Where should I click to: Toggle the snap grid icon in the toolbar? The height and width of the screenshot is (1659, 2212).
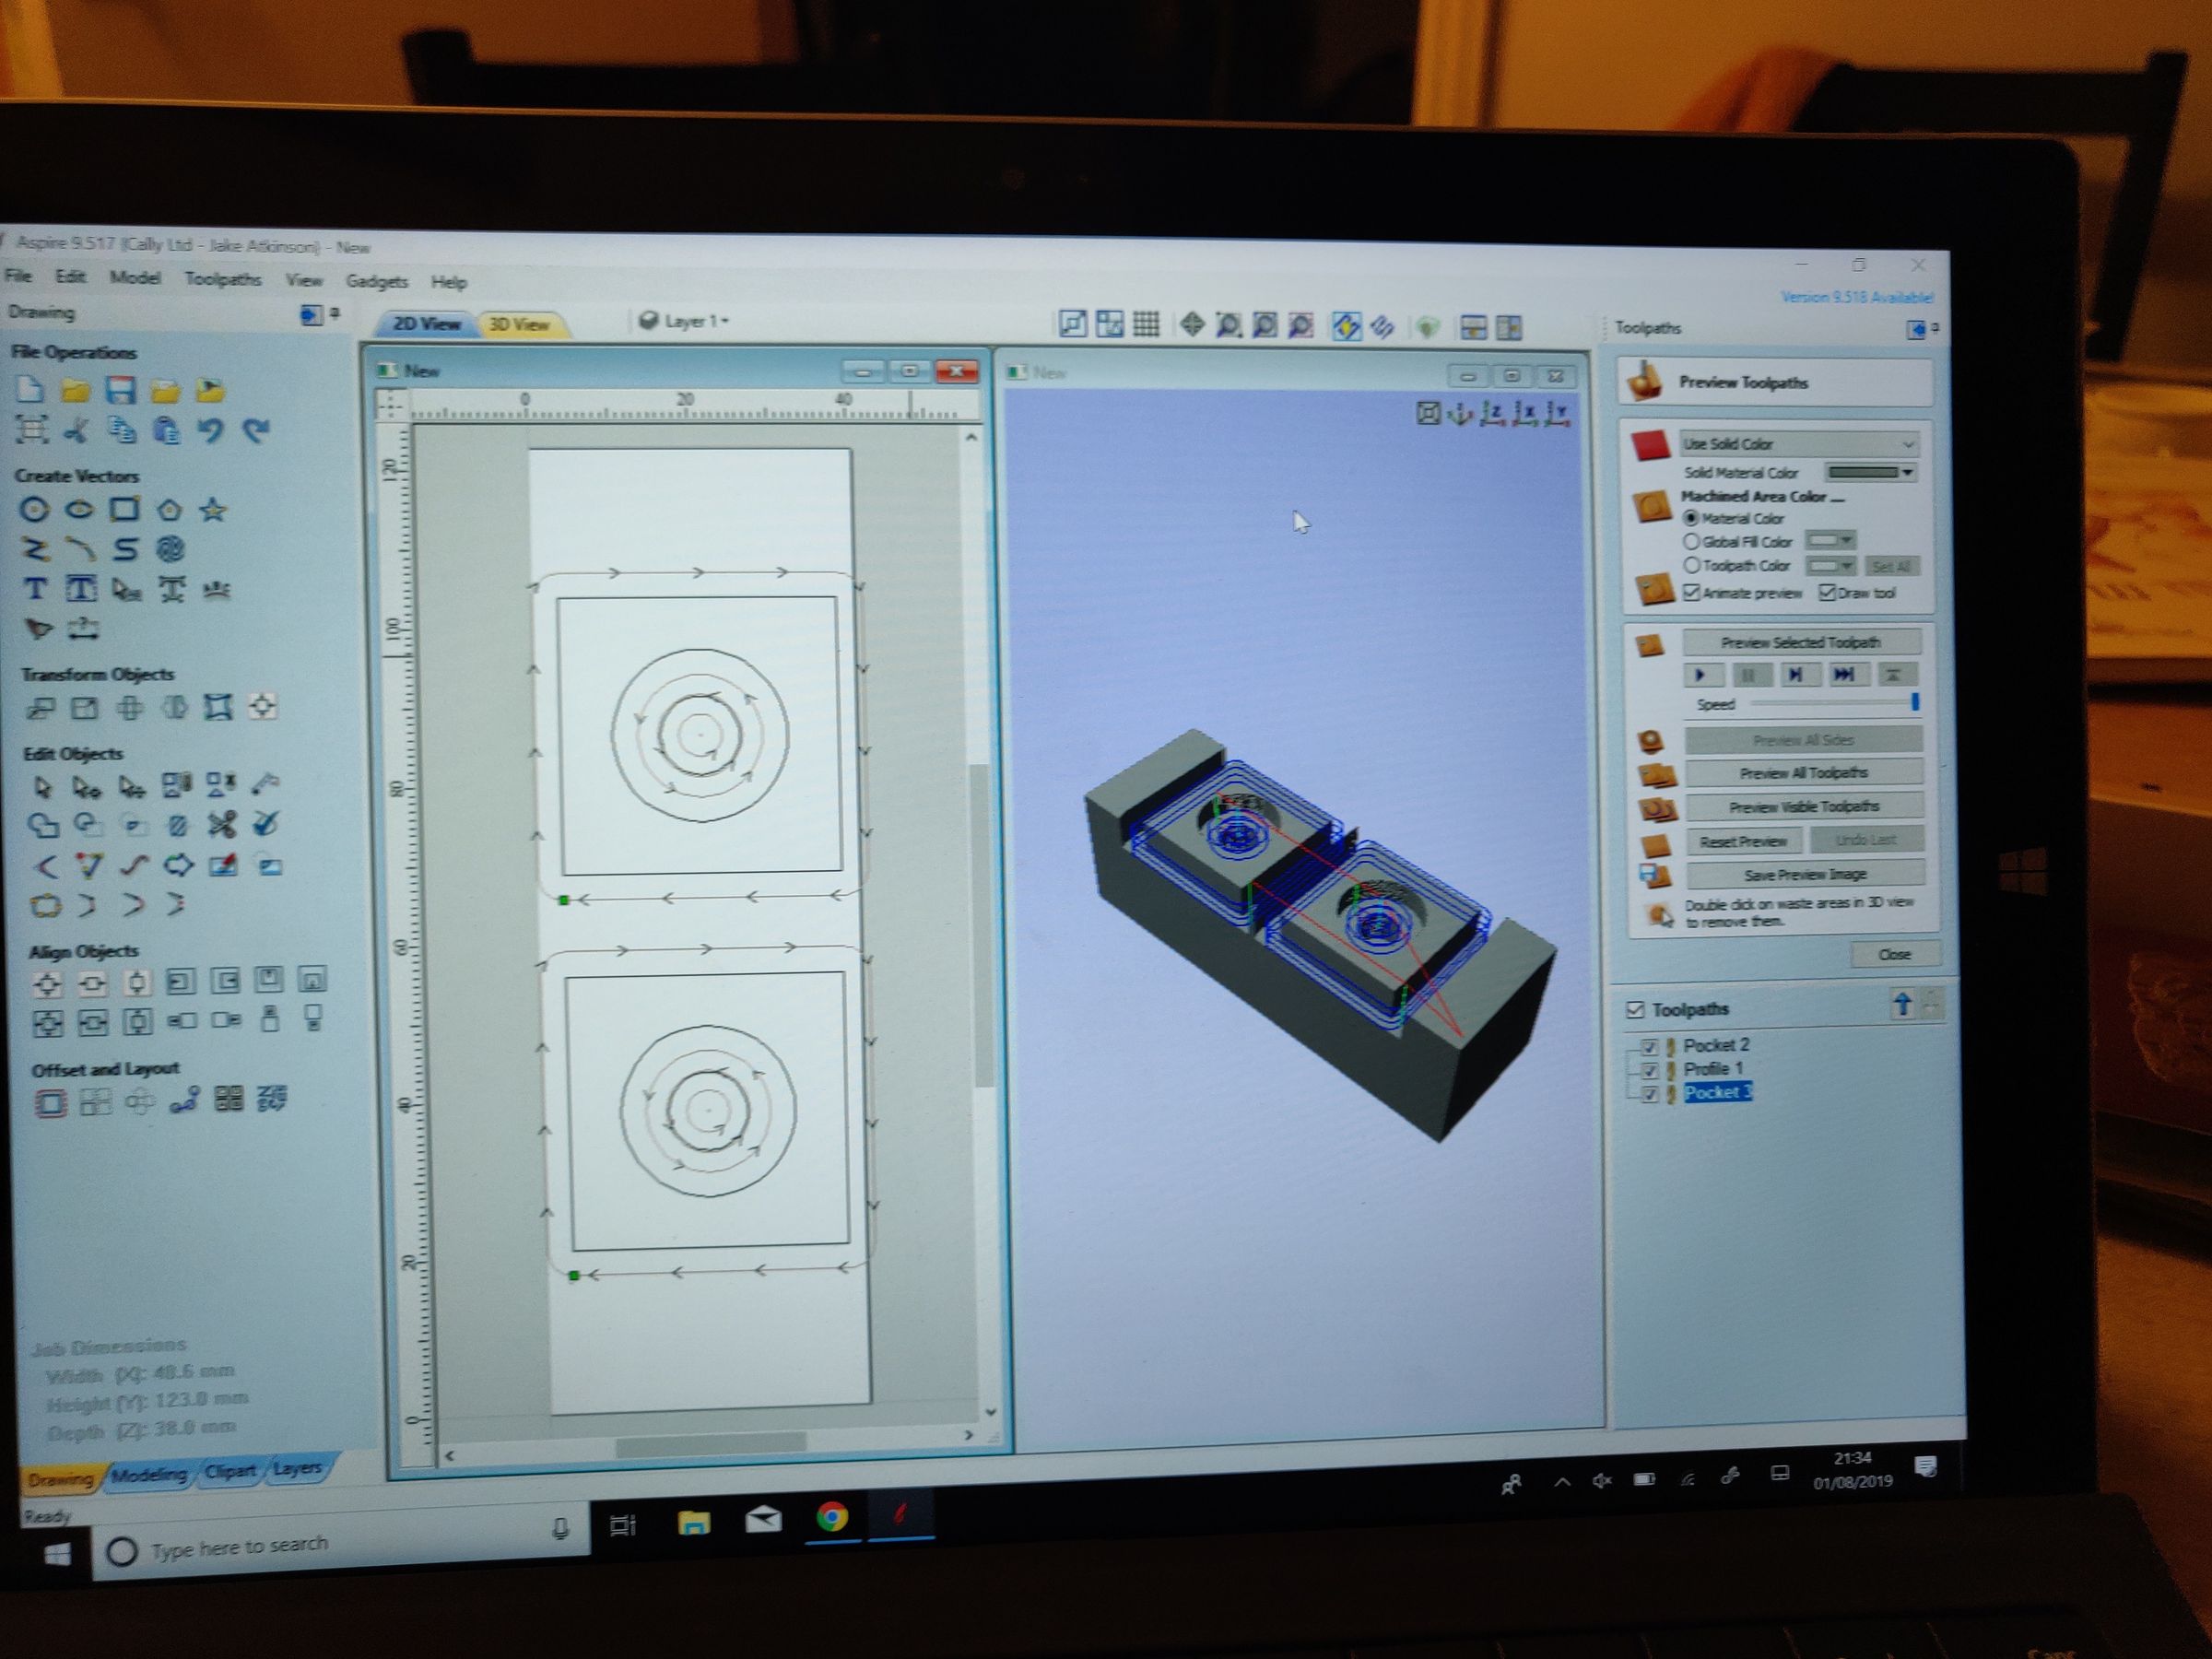[x=1145, y=324]
